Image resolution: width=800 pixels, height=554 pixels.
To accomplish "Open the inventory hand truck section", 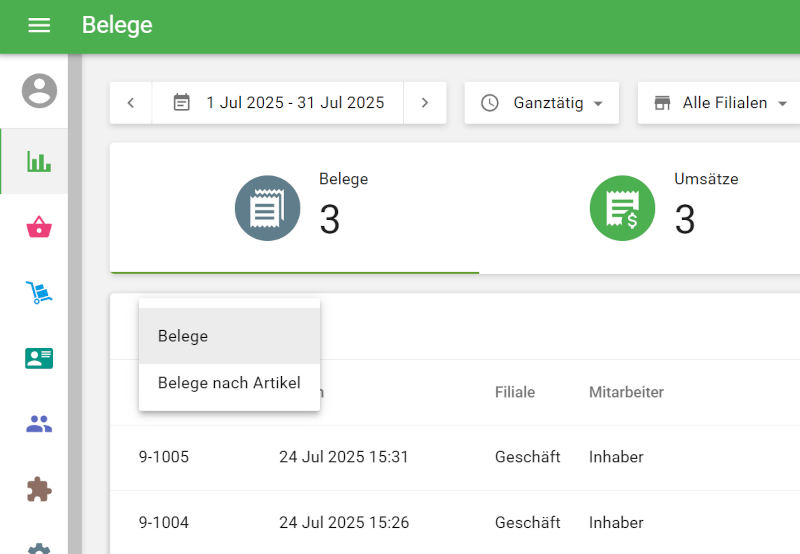I will 39,293.
